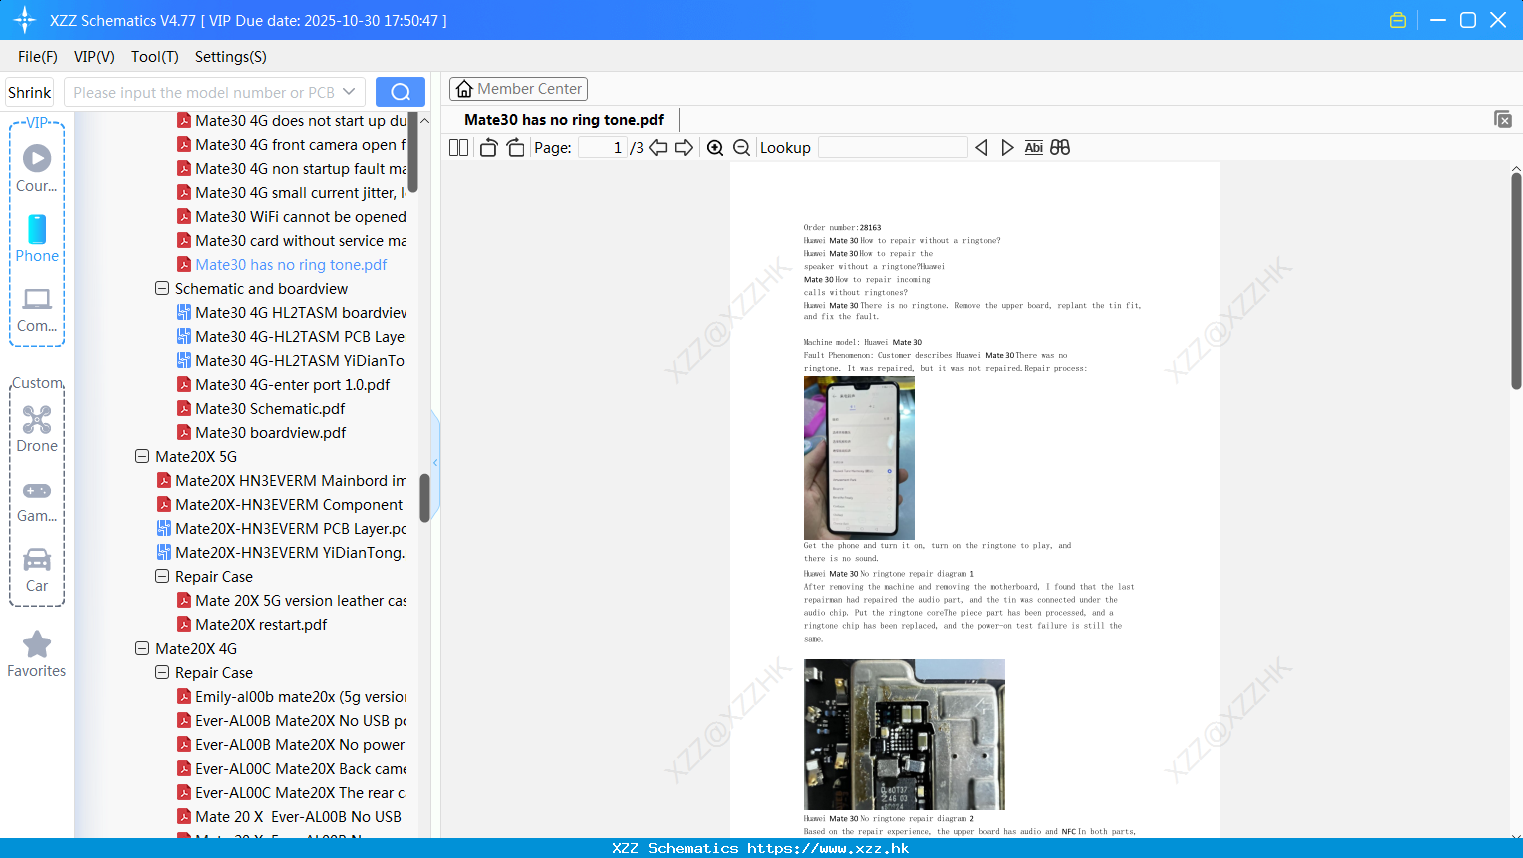Click the detach document window icon
1523x858 pixels.
click(x=1503, y=119)
